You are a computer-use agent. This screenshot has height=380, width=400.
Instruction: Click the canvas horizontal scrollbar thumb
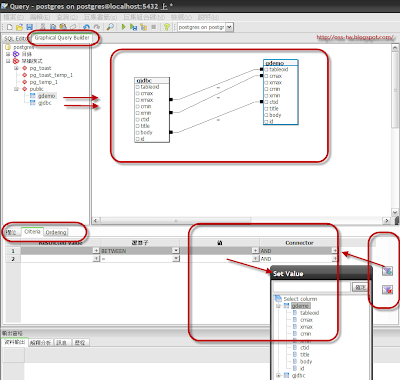coord(176,221)
